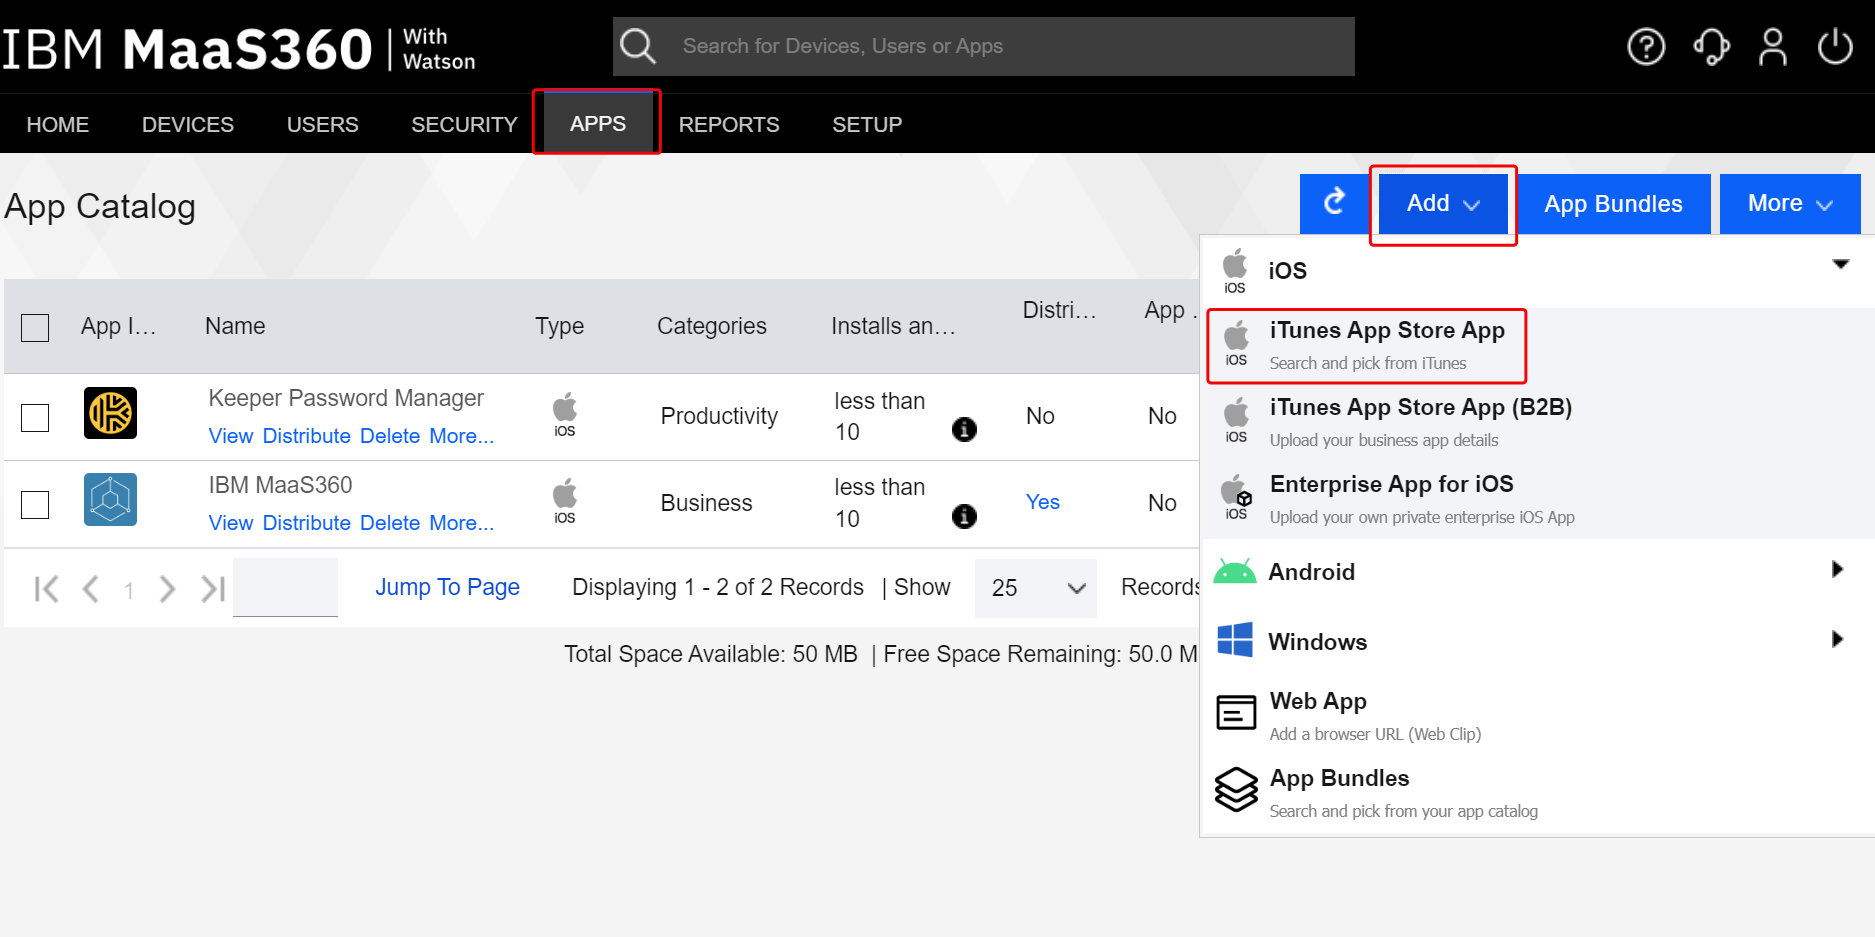Open the records-per-page dropdown showing 25
Screen dimensions: 1875x937
(x=1036, y=588)
